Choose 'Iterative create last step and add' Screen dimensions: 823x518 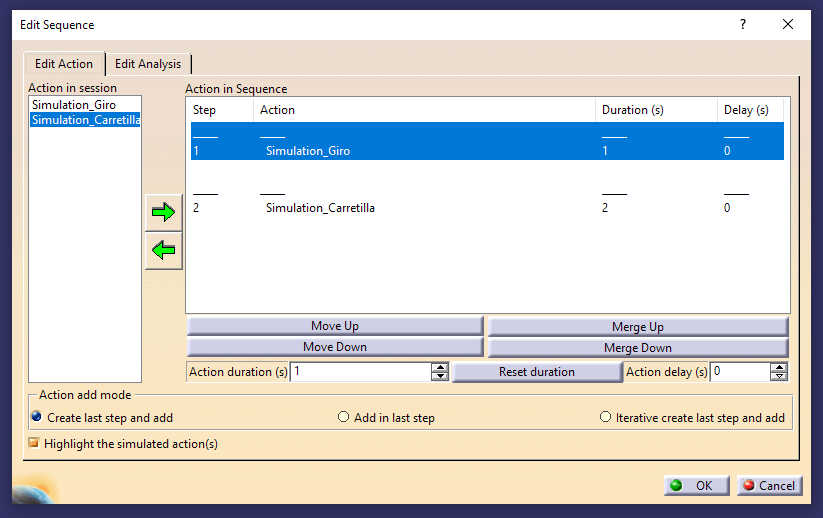(x=605, y=417)
